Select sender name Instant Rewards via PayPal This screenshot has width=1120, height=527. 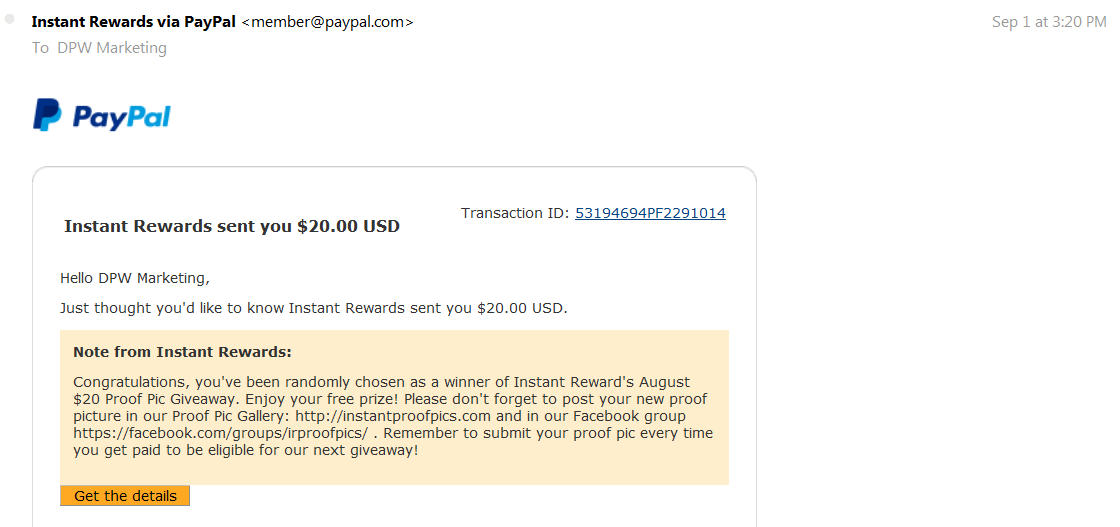click(134, 21)
